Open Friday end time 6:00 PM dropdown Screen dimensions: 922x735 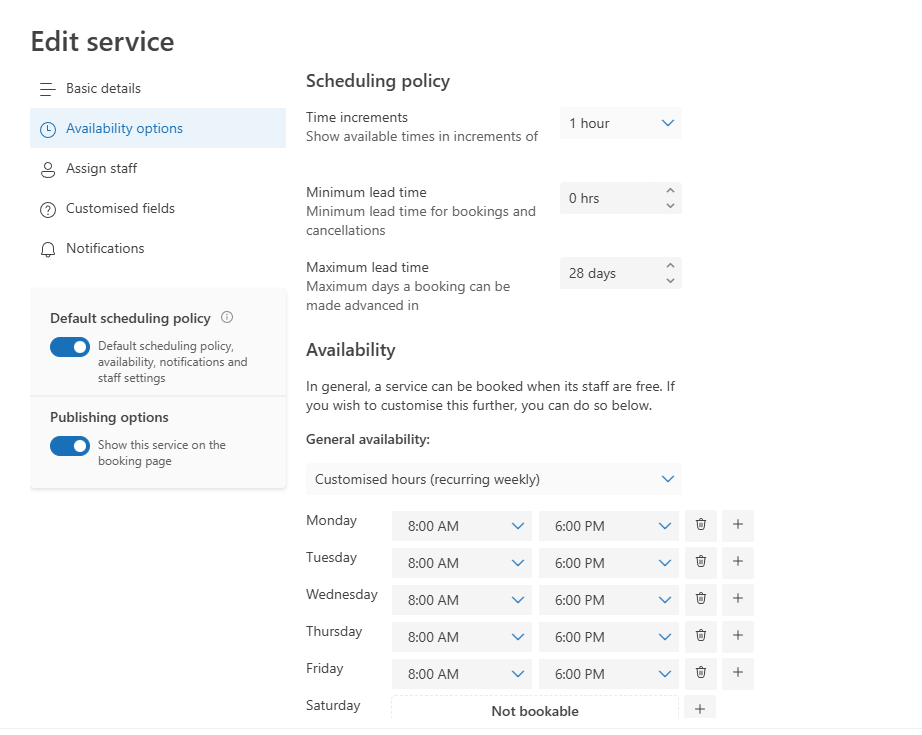[x=609, y=674]
